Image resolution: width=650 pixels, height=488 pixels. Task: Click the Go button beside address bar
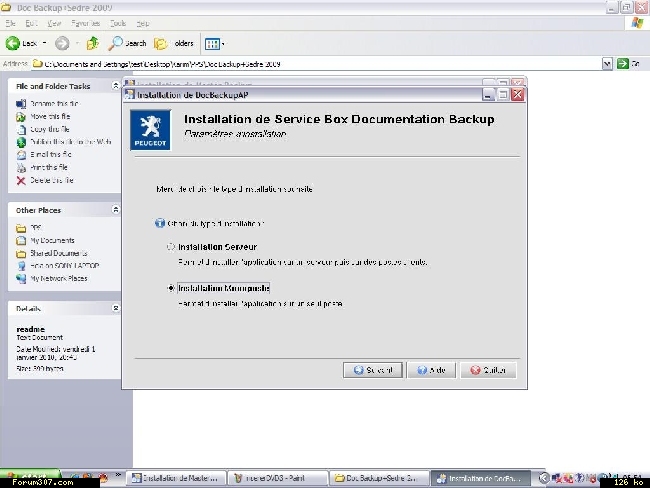(x=628, y=64)
